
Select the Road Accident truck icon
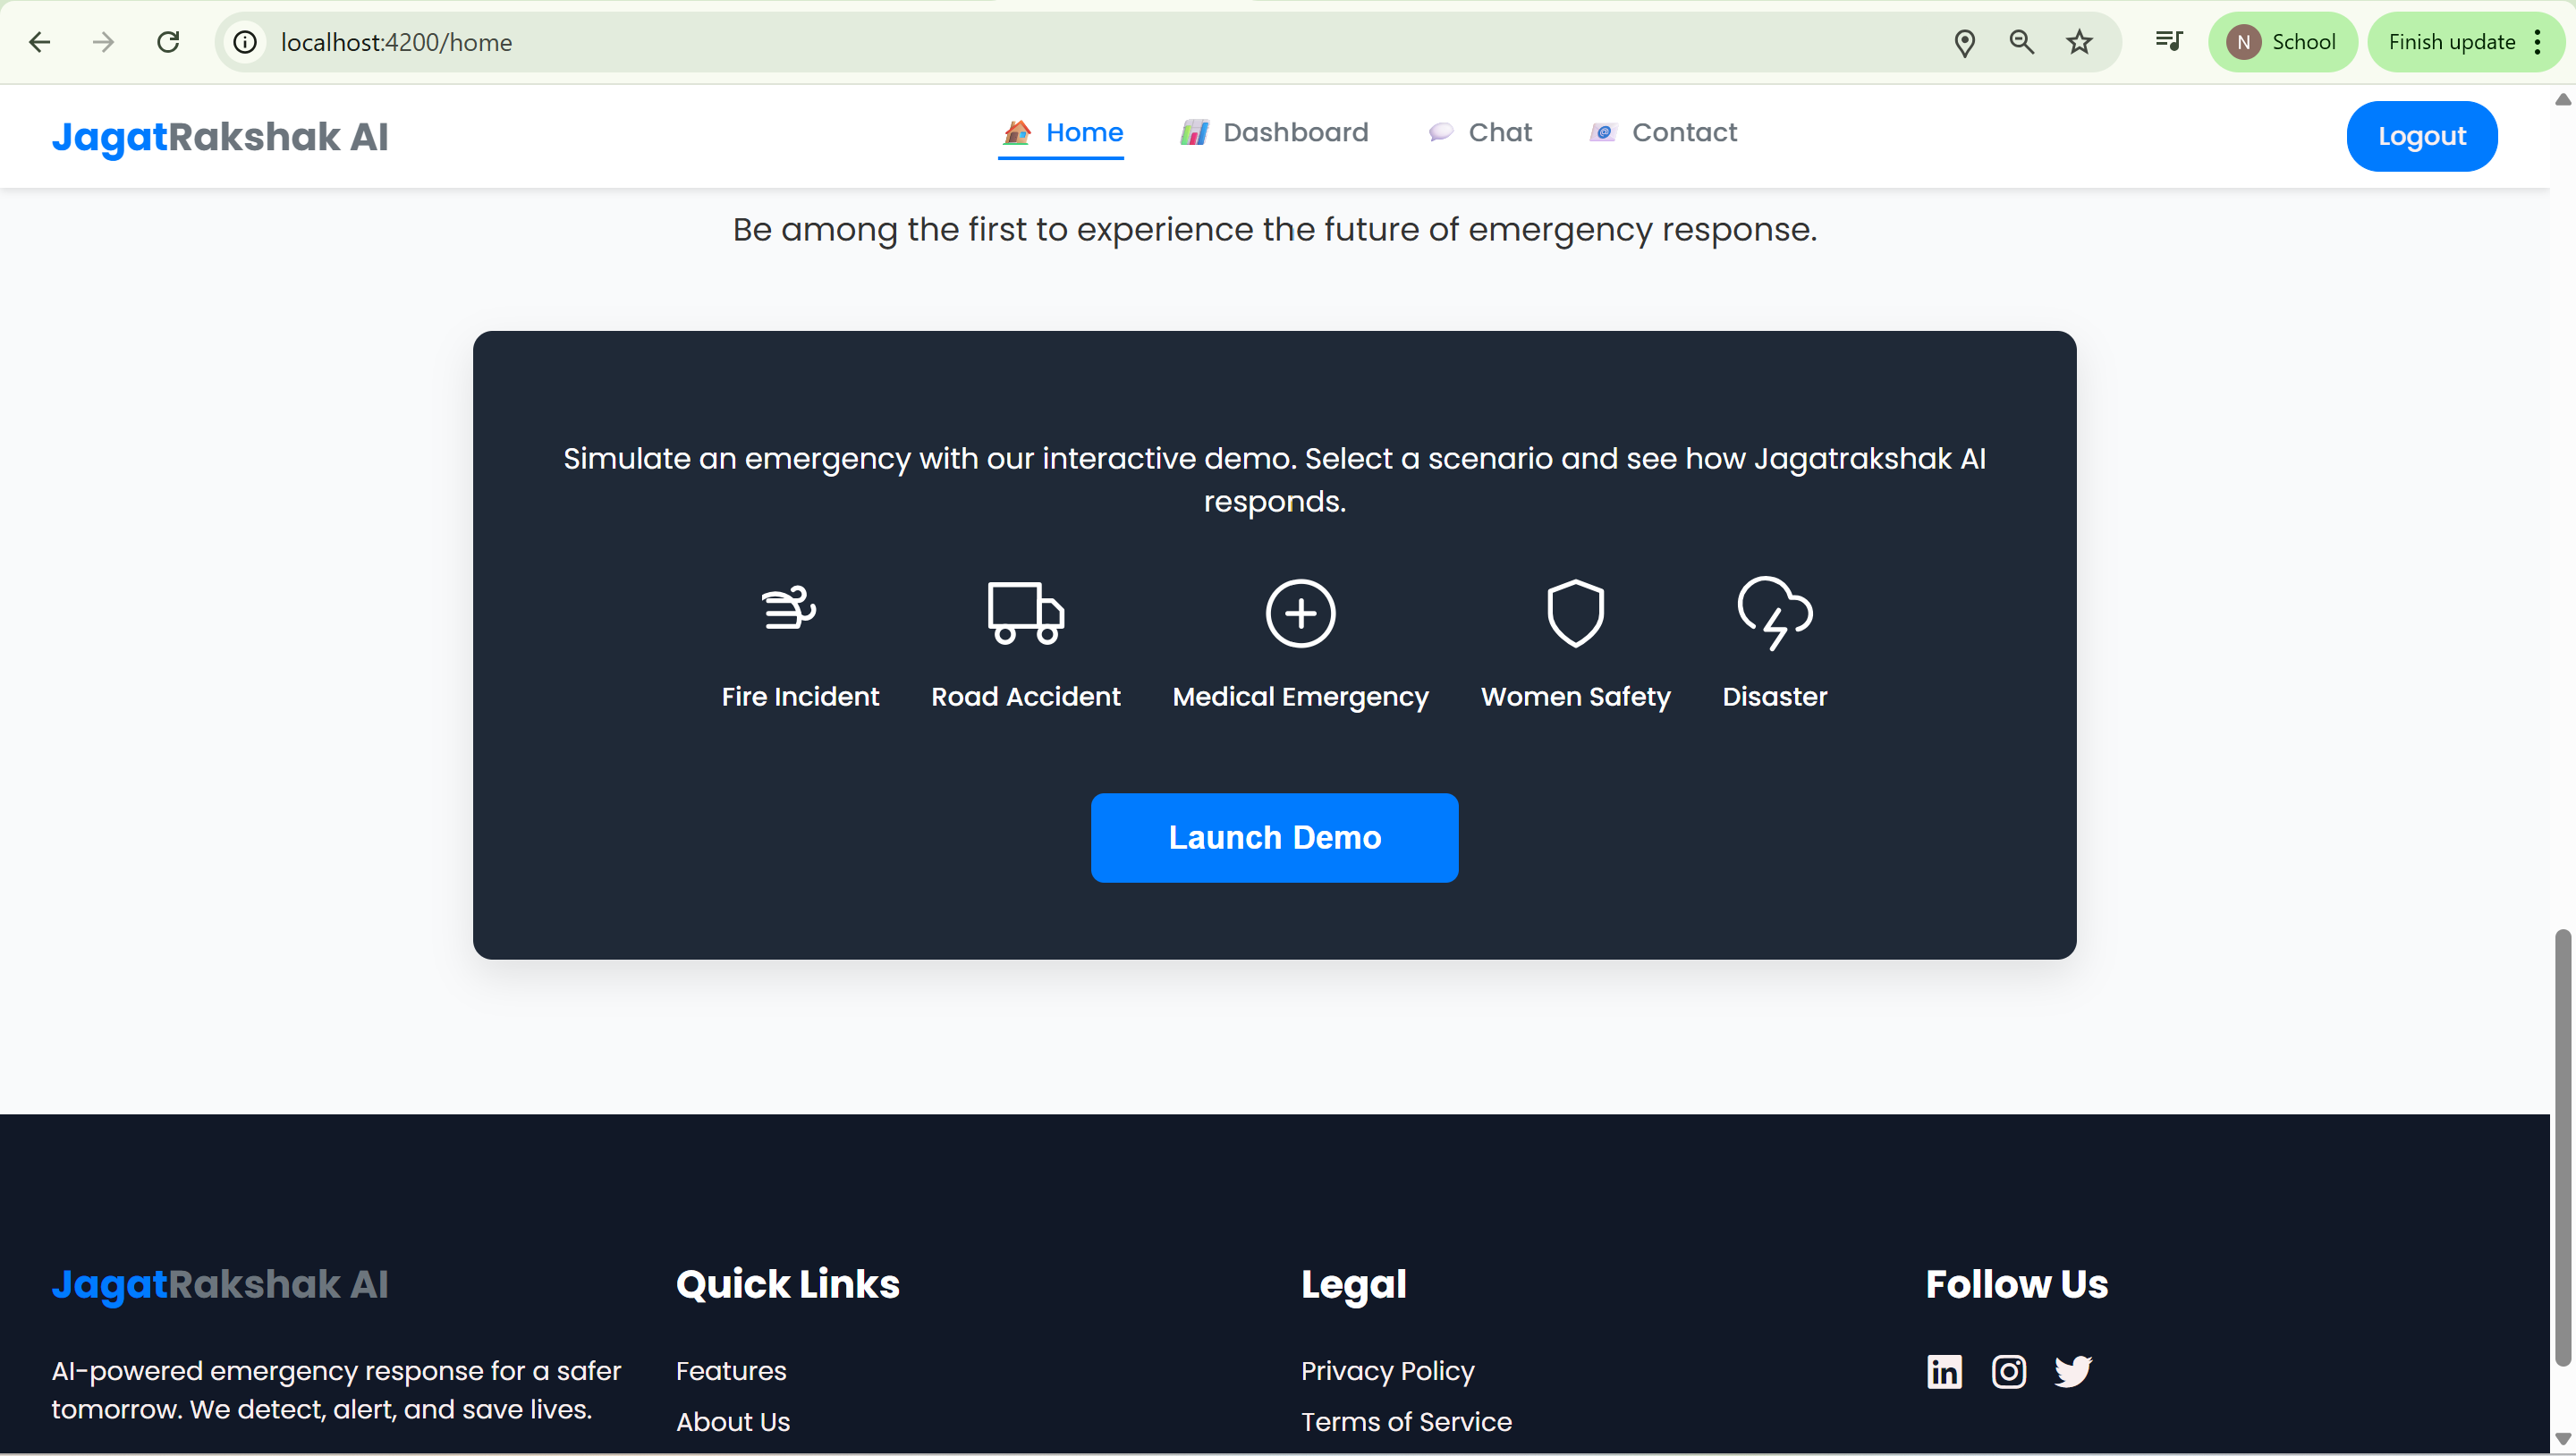click(1025, 613)
